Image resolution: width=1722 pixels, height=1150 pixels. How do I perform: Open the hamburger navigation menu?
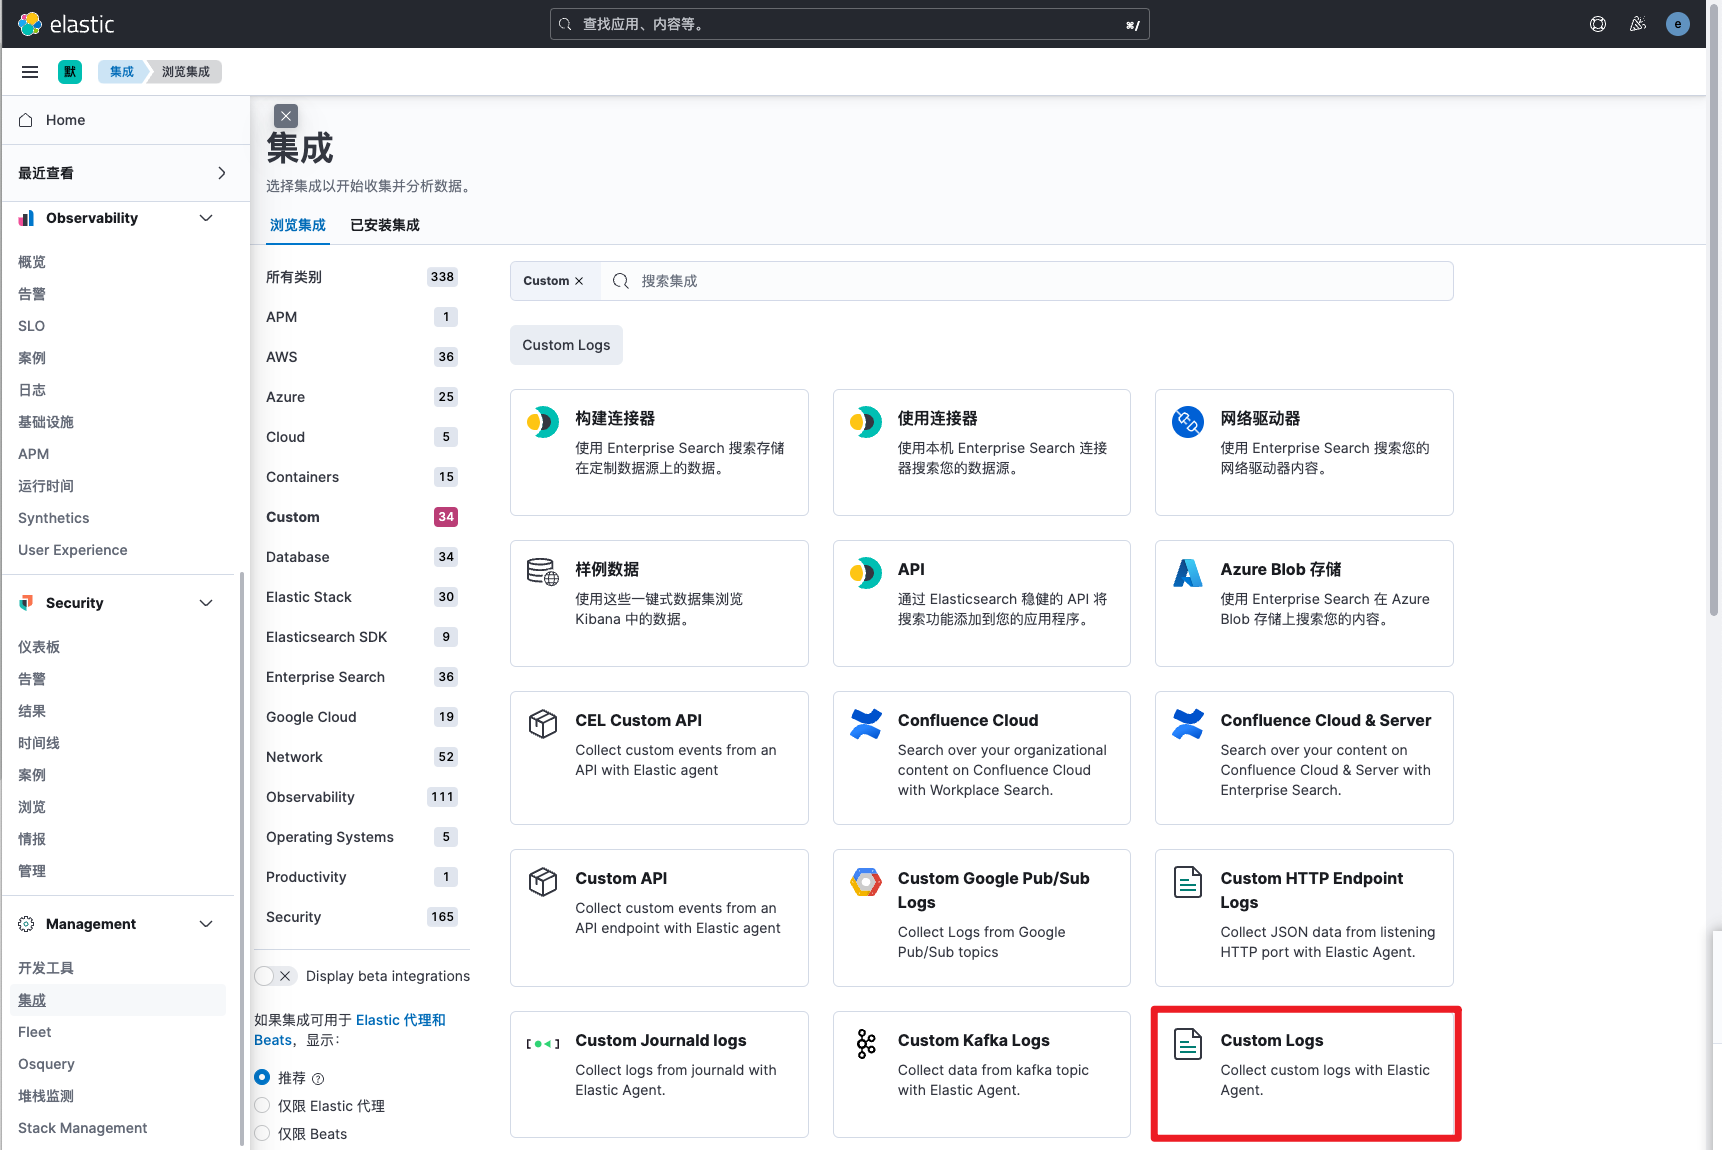[30, 72]
